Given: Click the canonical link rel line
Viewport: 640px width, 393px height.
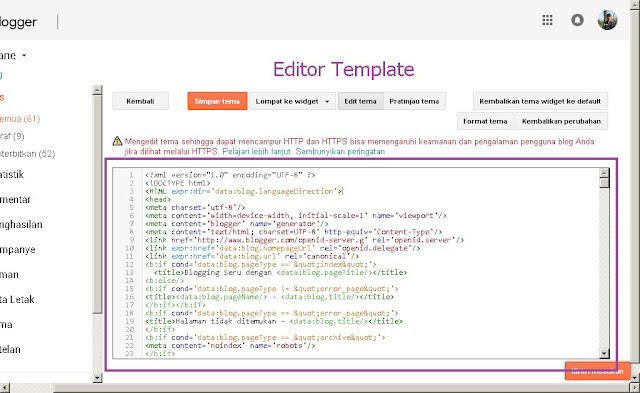Looking at the screenshot, I should (x=252, y=256).
